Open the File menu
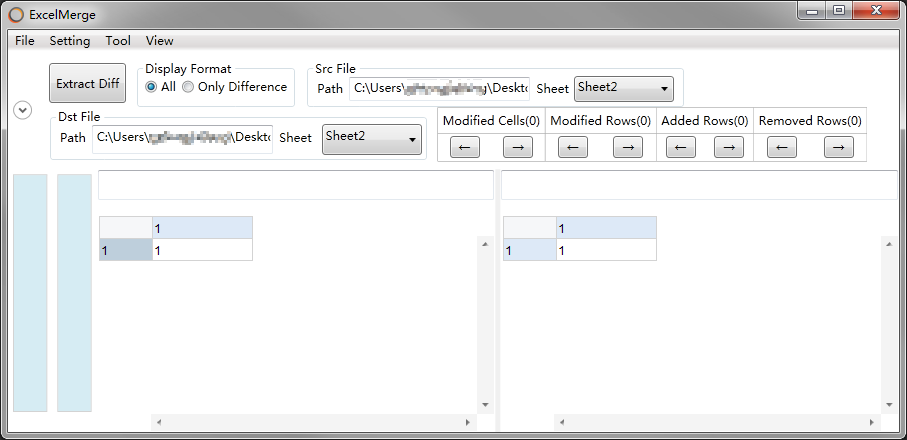Screen dimensions: 907x440 25,40
